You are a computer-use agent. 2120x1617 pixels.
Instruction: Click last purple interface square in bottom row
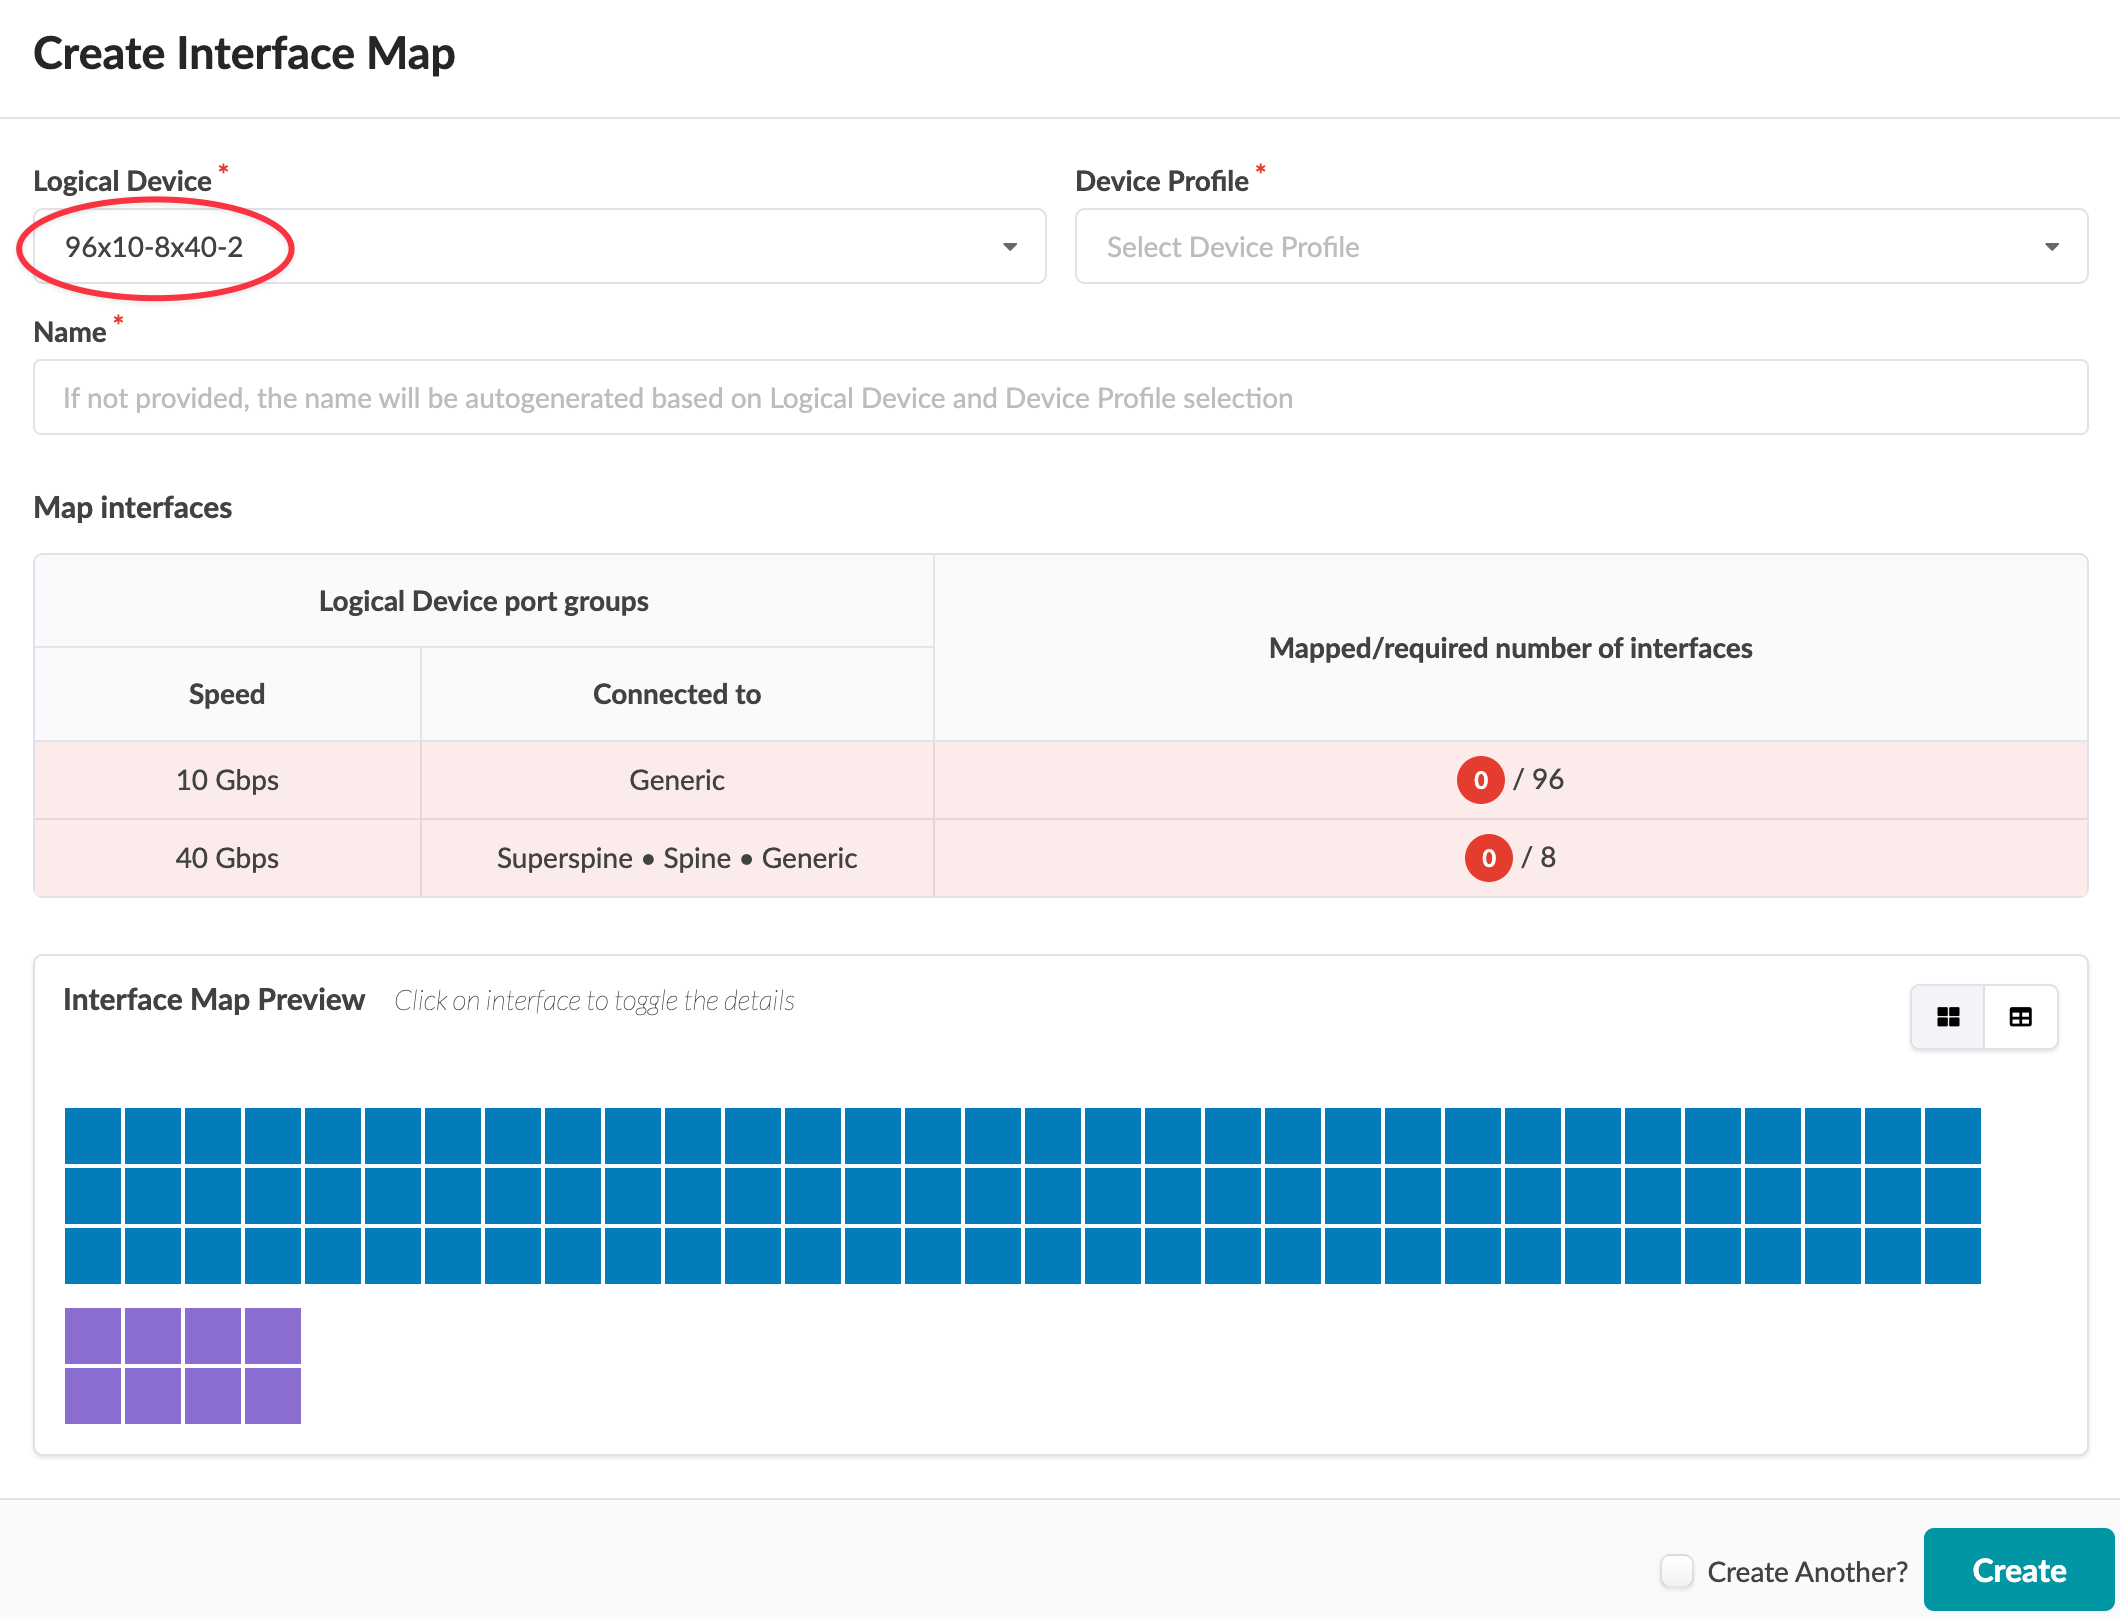[273, 1395]
